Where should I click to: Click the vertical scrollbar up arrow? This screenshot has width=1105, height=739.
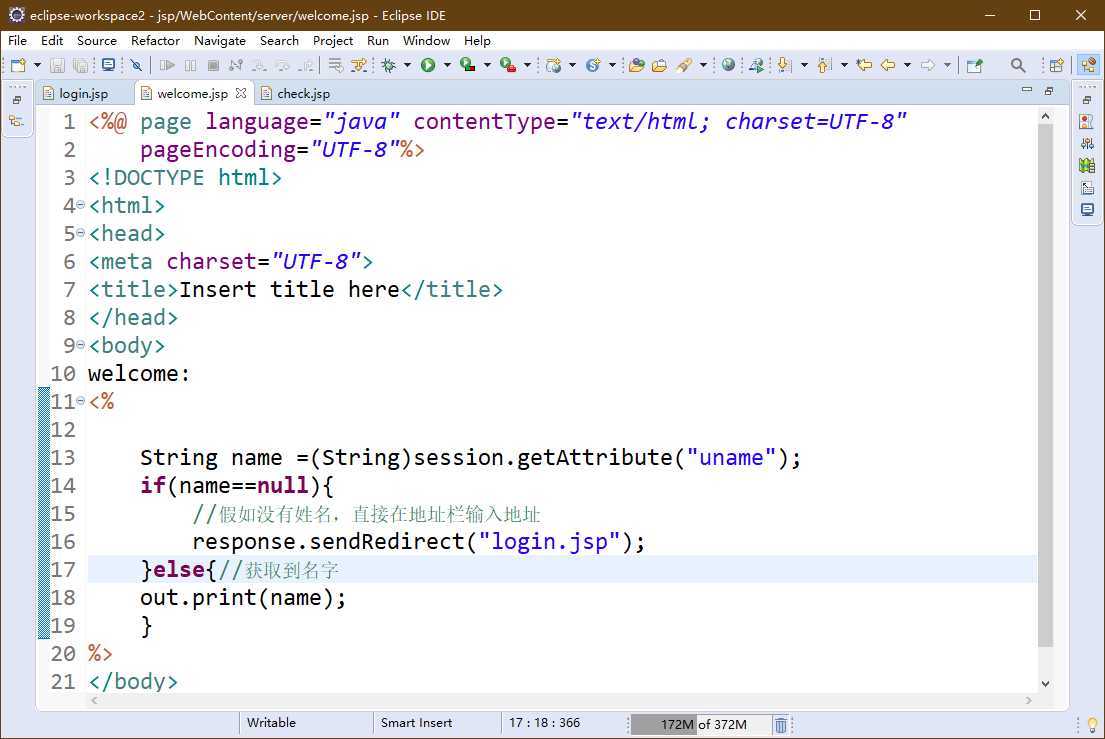[1045, 116]
